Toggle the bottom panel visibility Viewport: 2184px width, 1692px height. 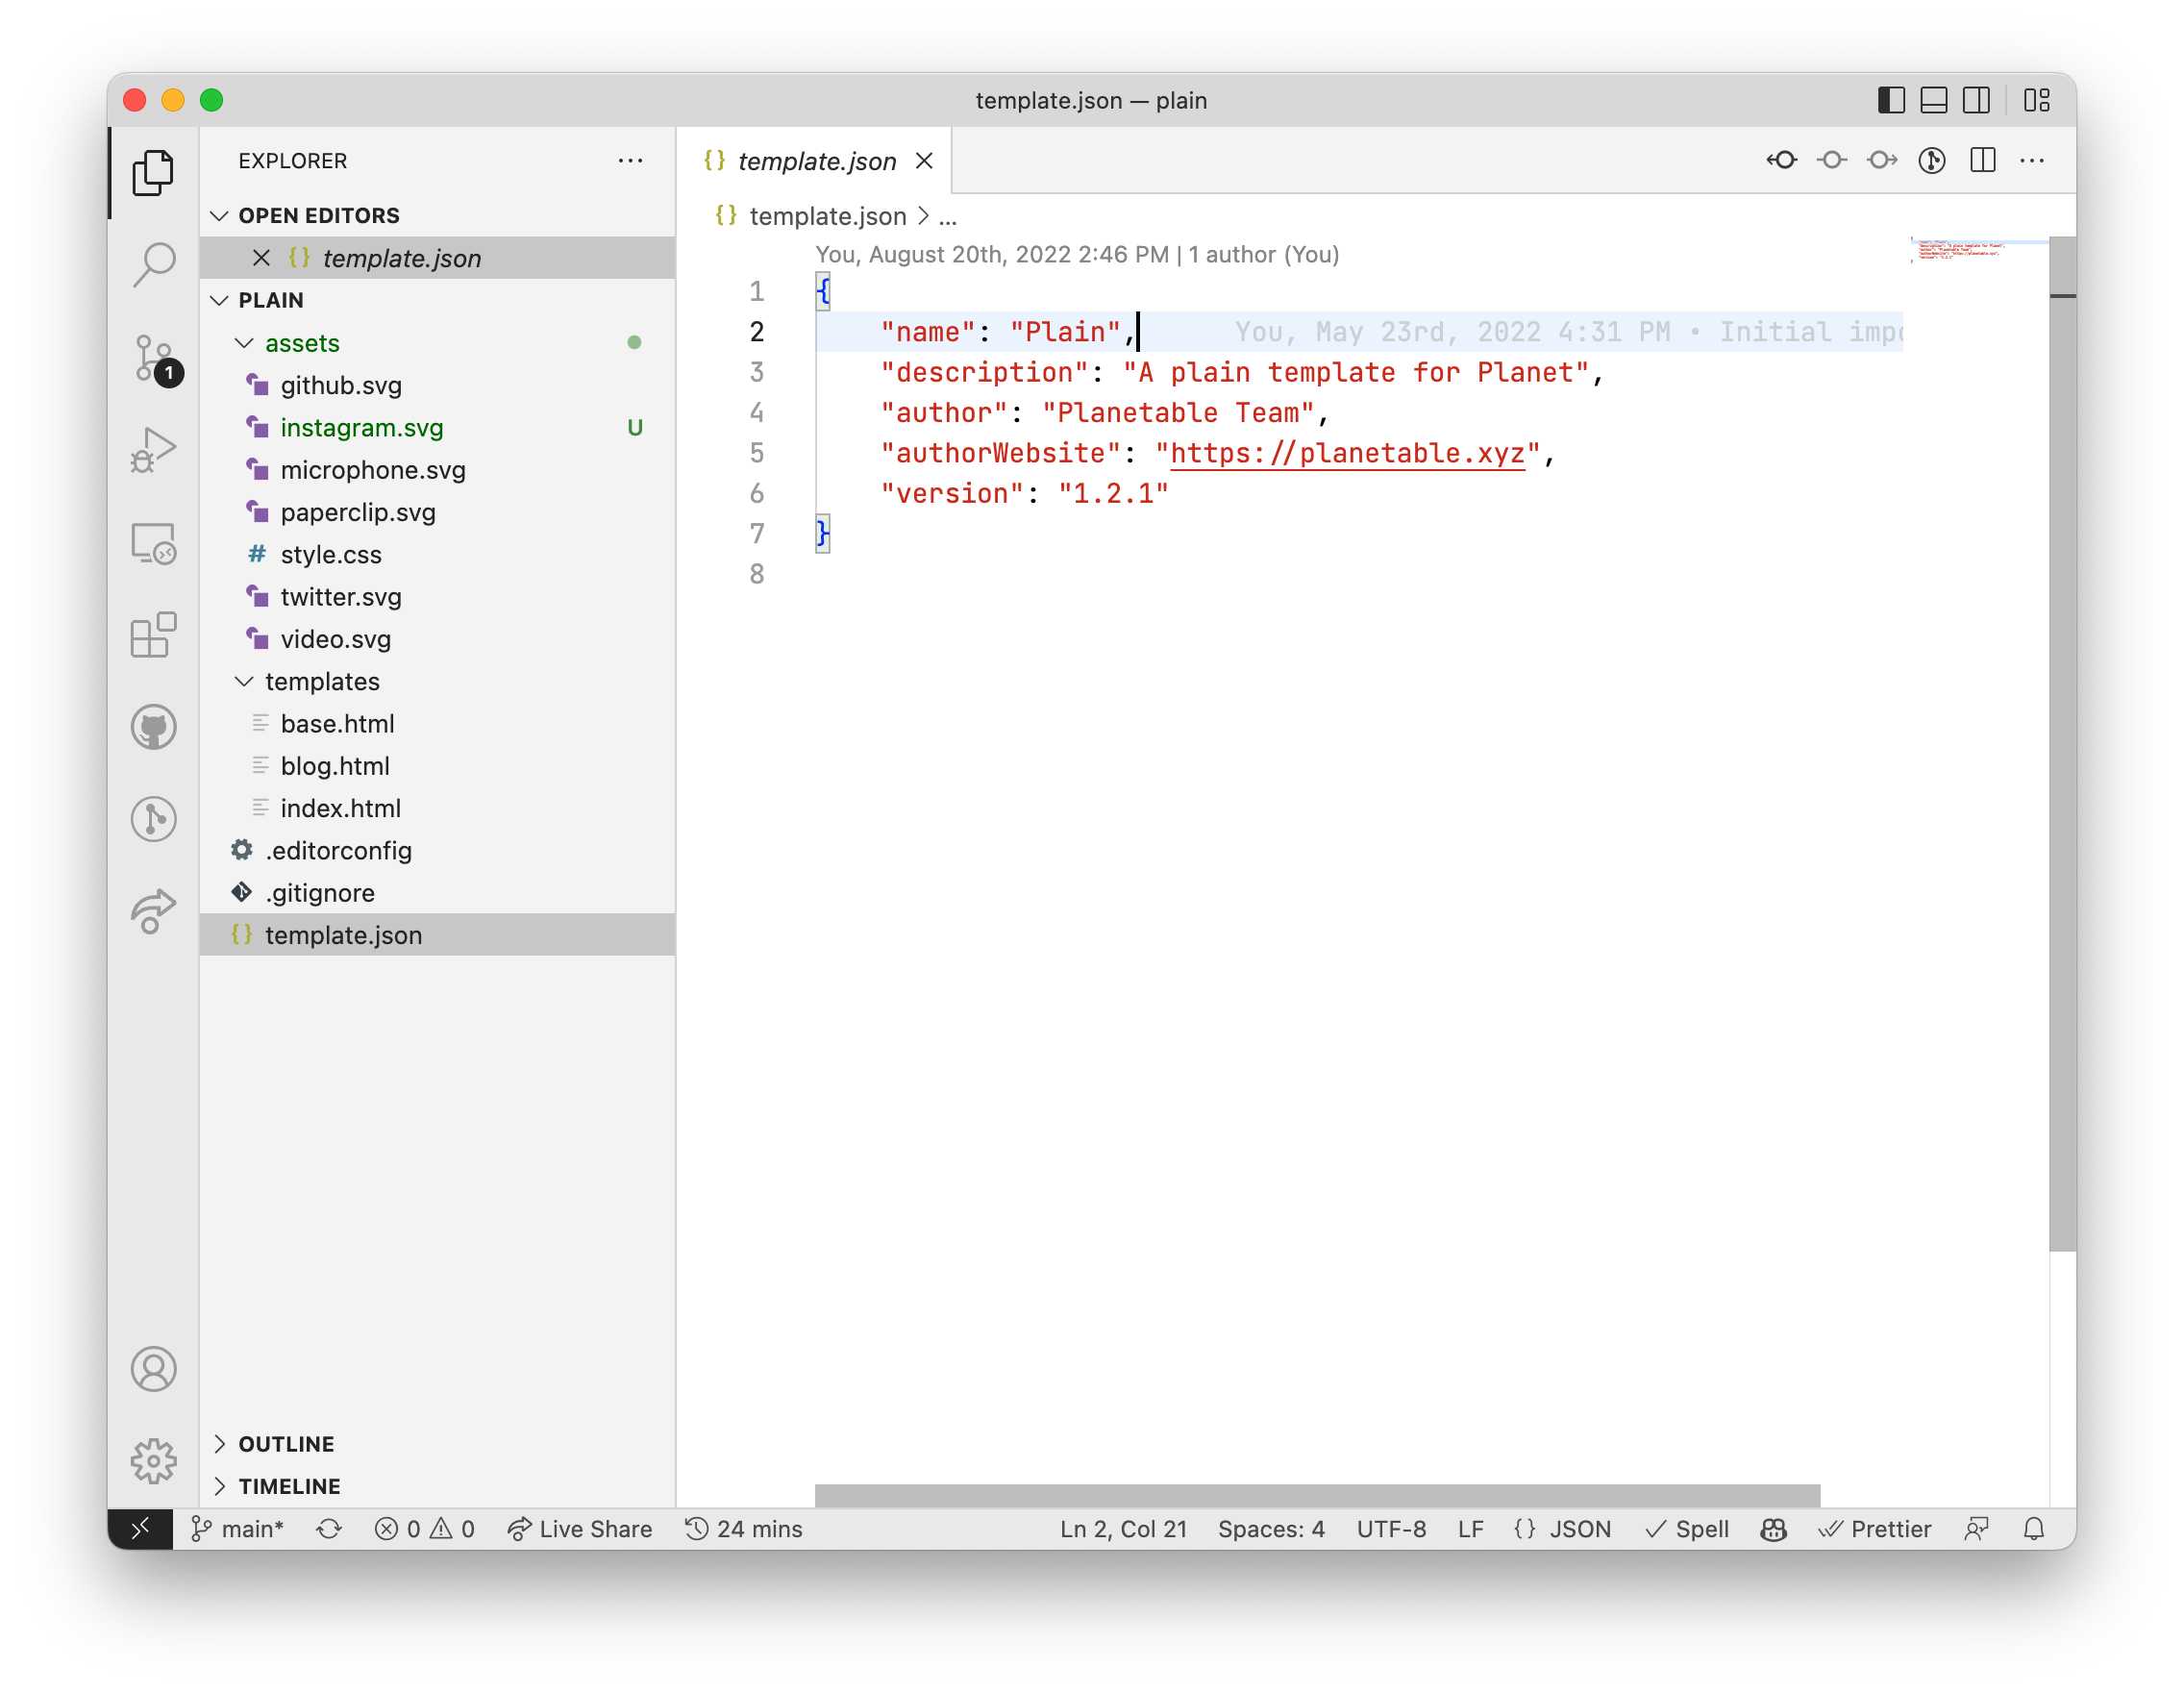click(1934, 100)
